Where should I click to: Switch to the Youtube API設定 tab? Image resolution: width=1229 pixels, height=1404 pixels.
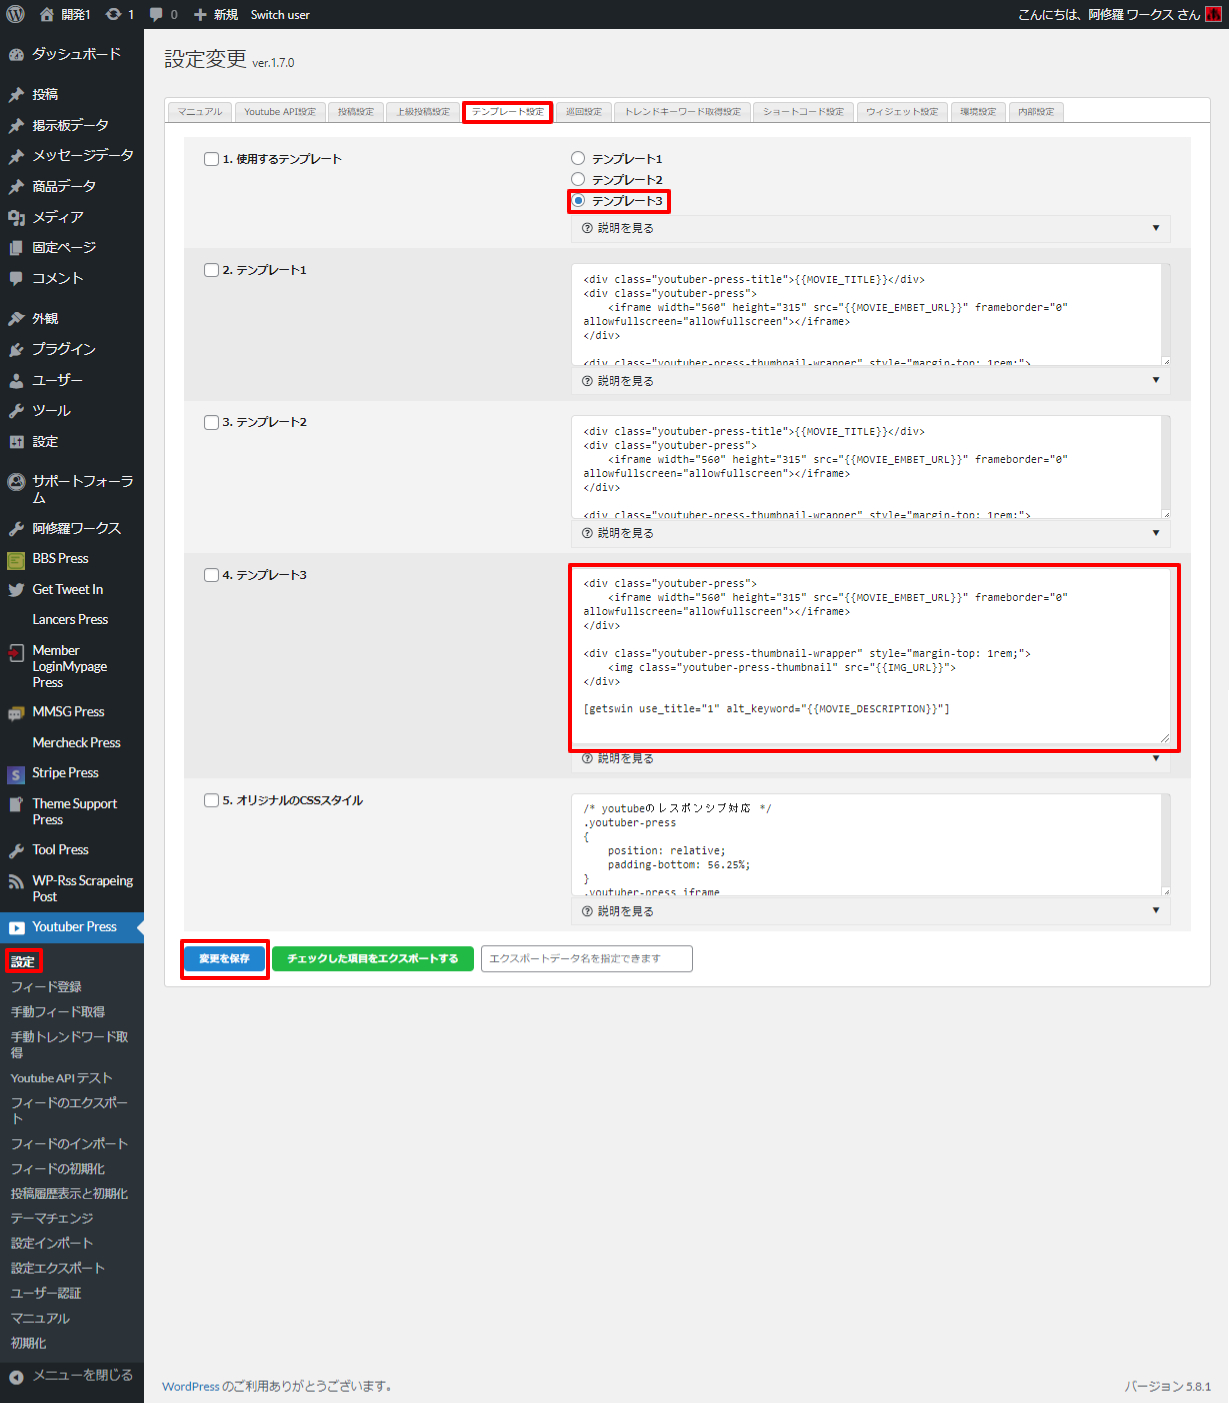click(x=280, y=112)
